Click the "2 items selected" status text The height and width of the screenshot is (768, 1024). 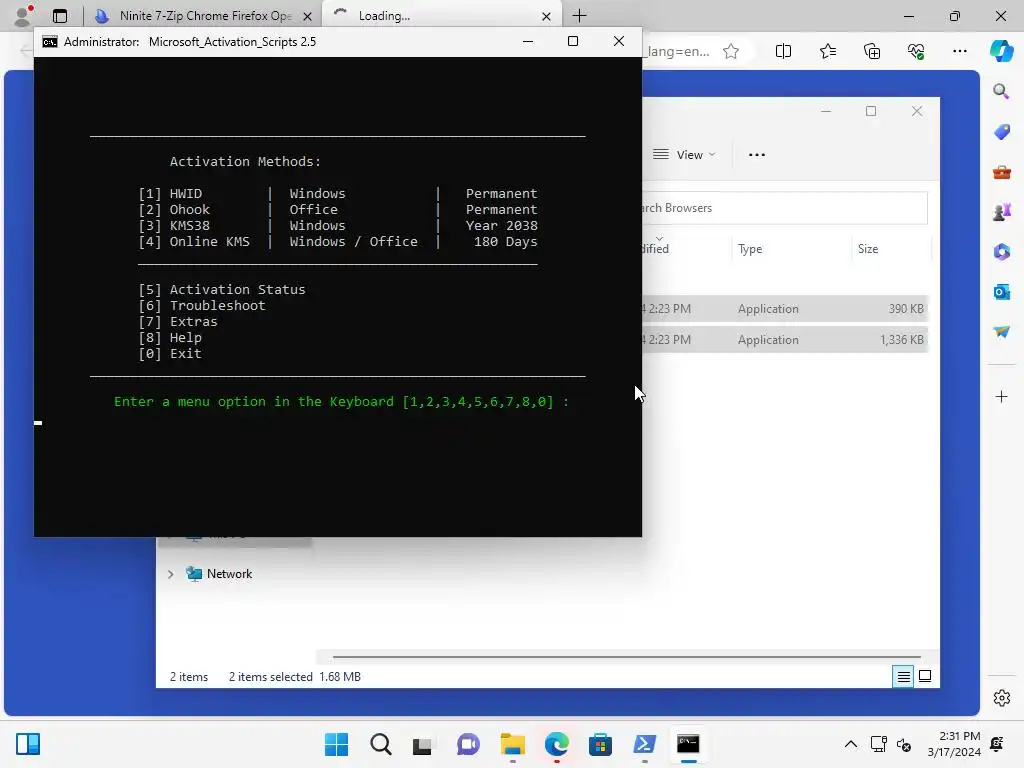coord(270,677)
